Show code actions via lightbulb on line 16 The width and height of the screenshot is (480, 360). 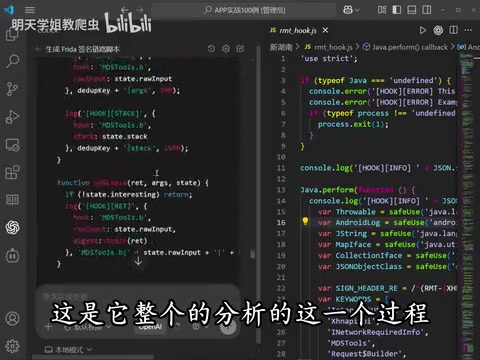coord(305,221)
